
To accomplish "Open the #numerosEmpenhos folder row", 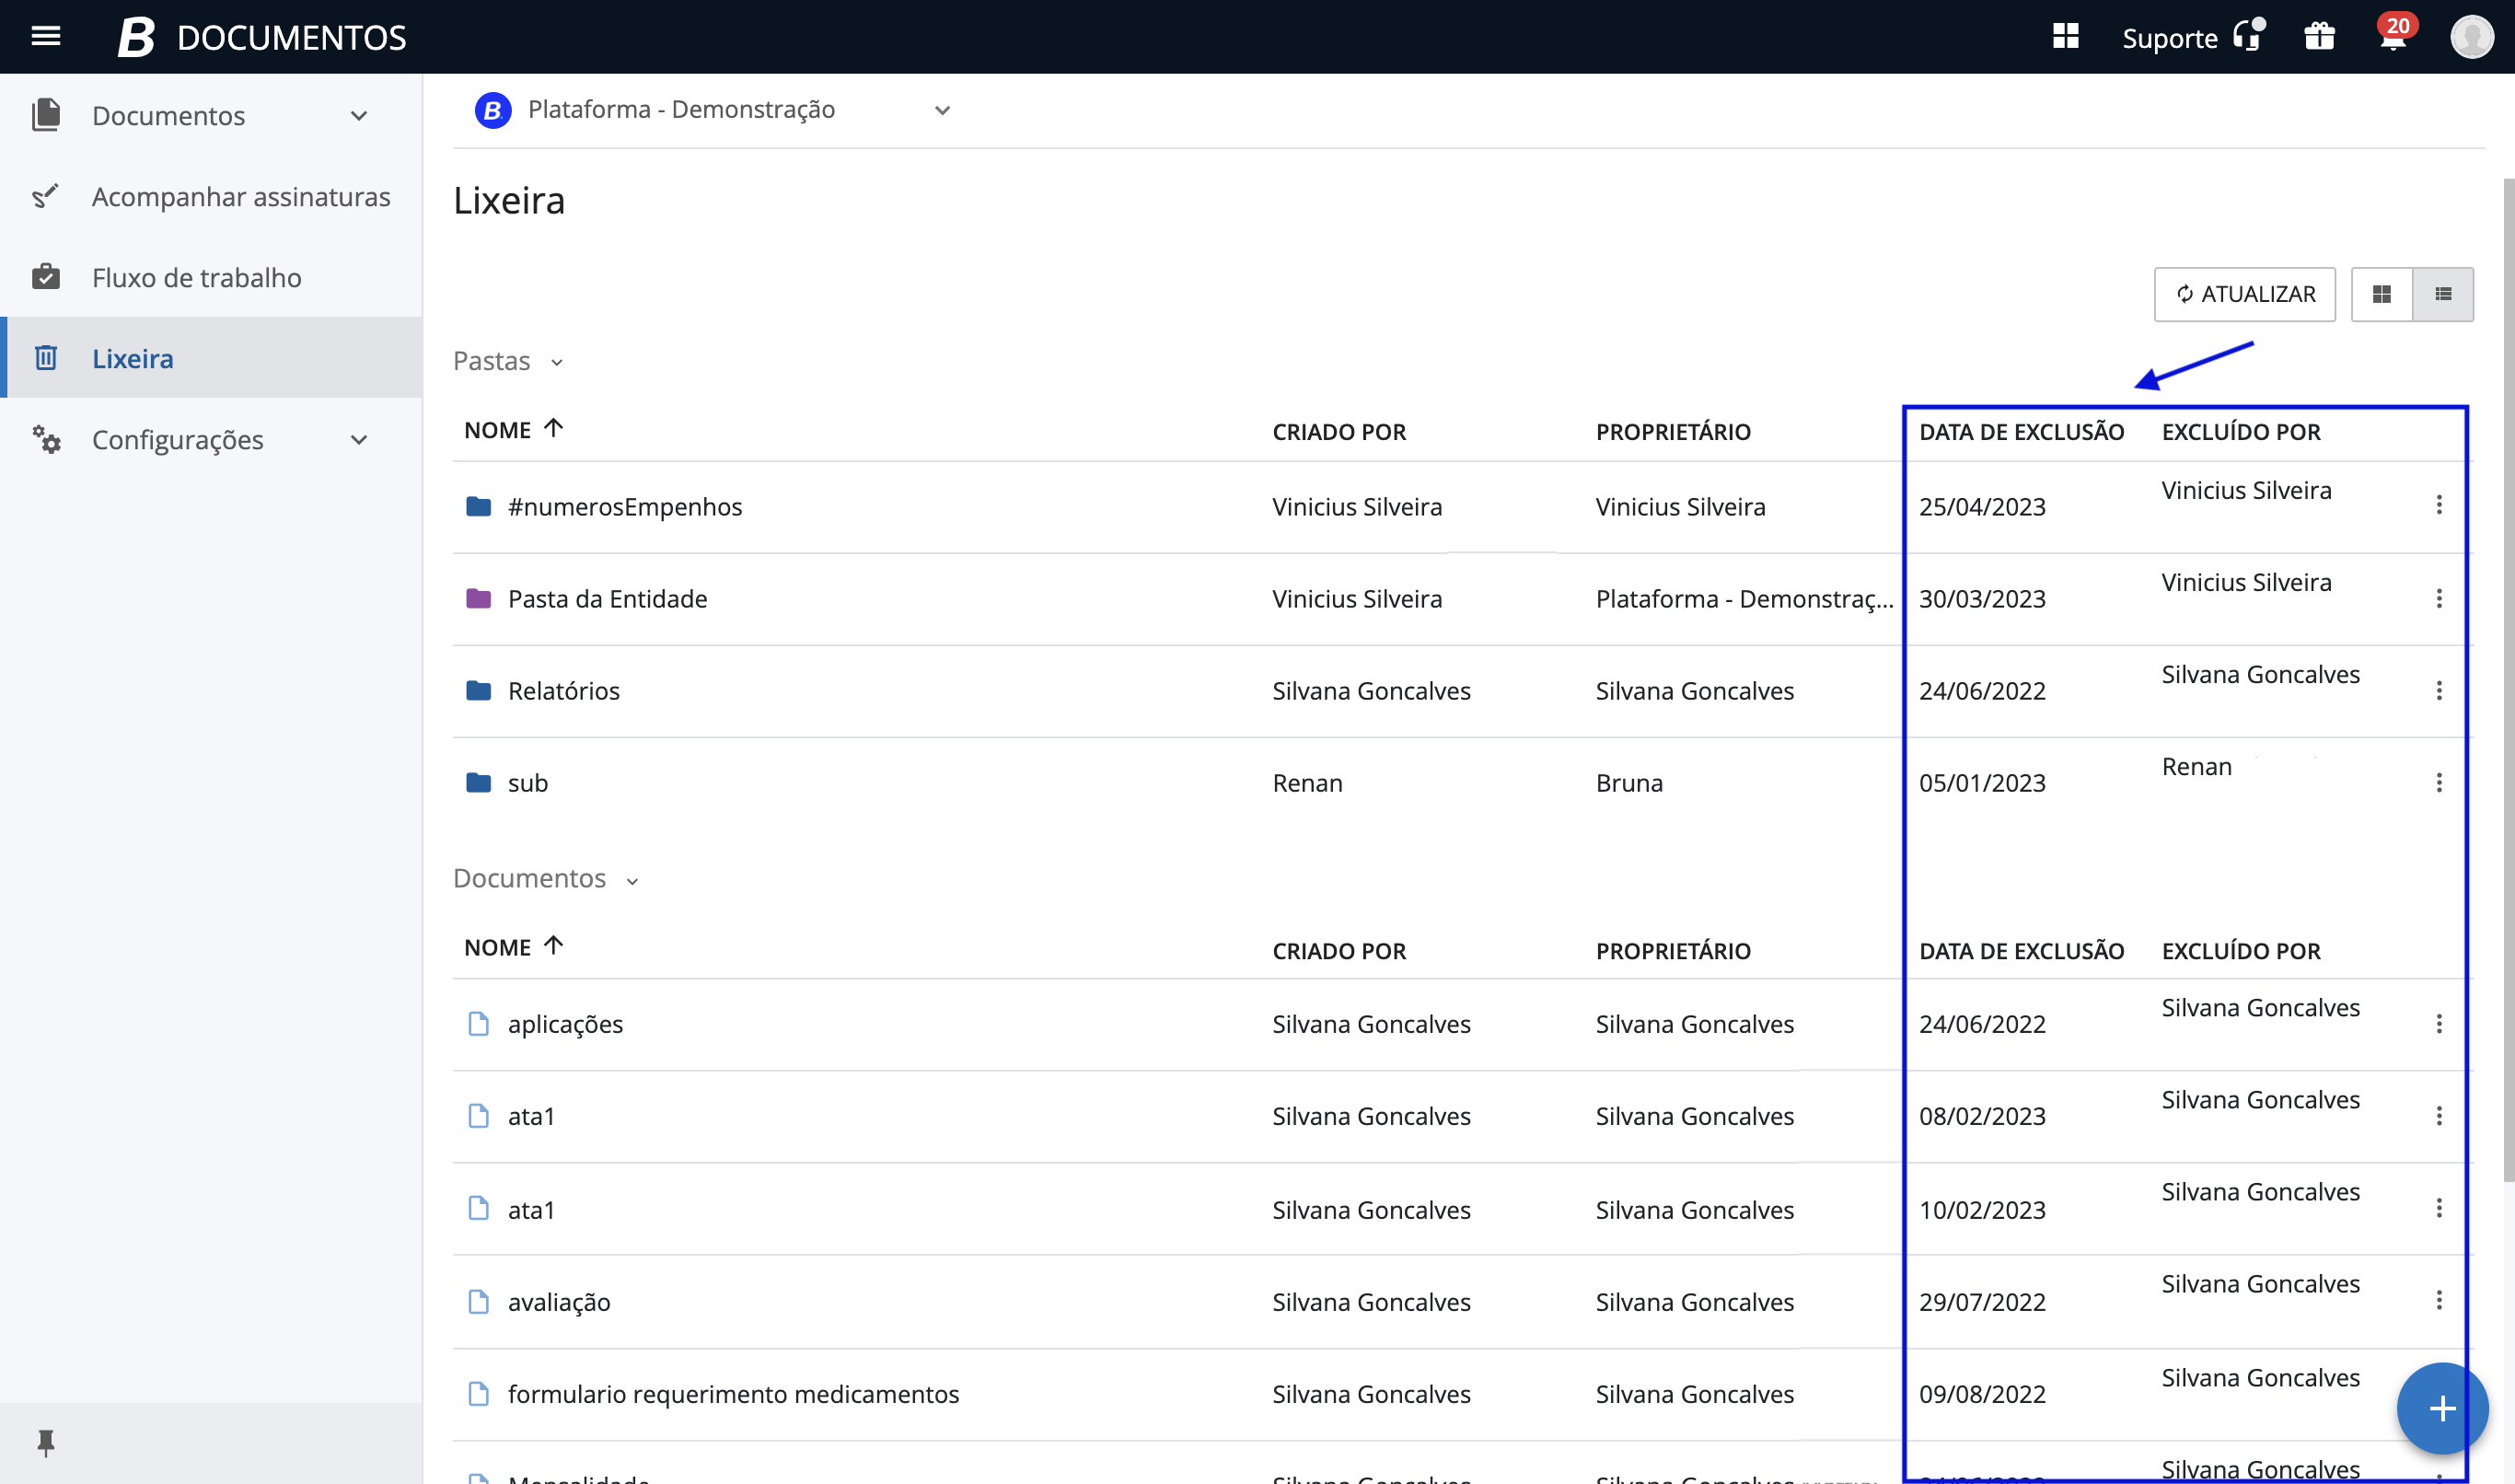I will 624,507.
